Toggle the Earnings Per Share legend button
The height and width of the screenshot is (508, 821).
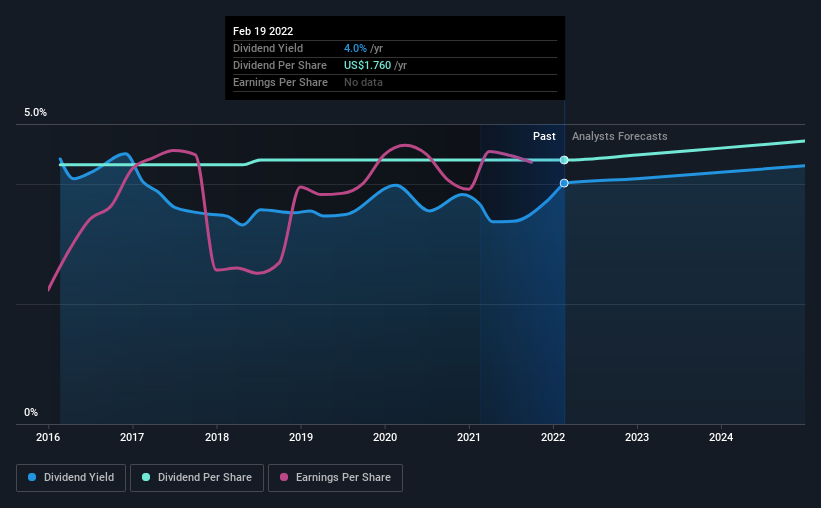coord(335,478)
